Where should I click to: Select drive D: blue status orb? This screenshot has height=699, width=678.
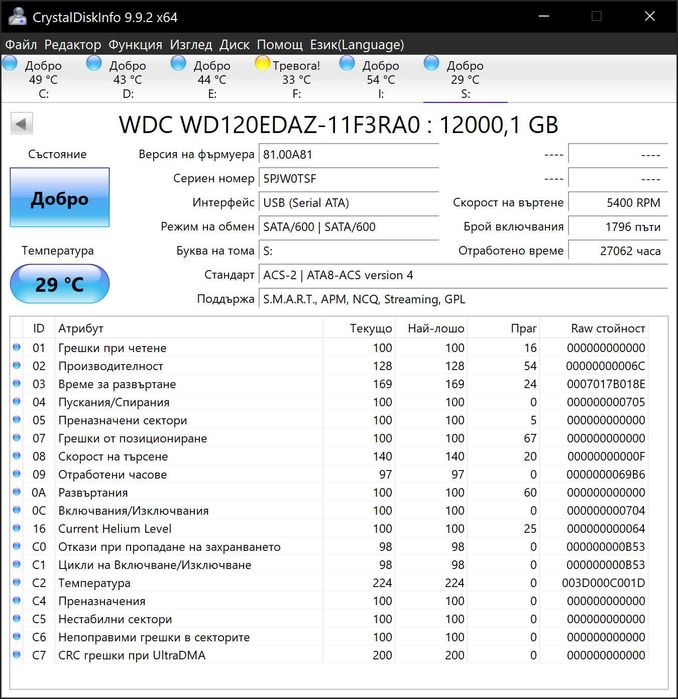click(94, 63)
